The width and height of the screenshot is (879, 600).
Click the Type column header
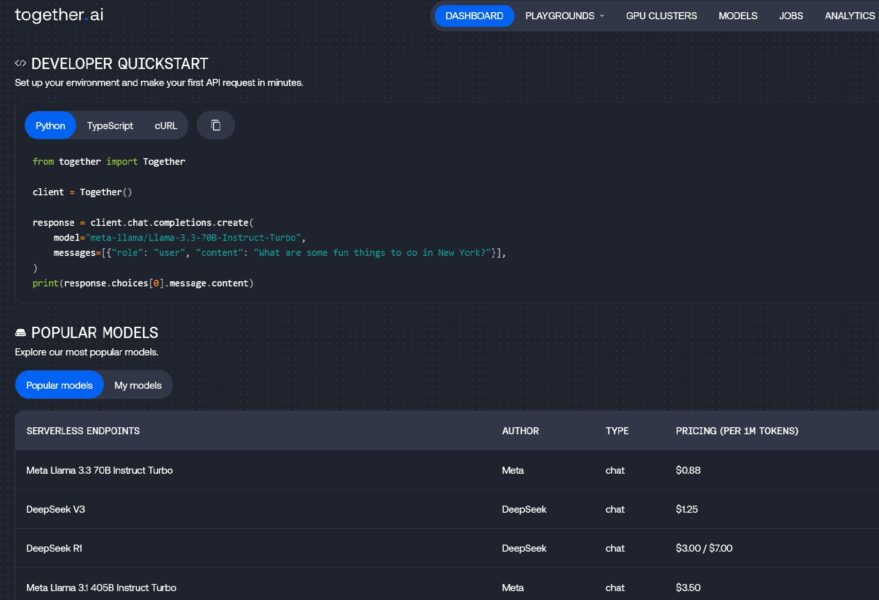(x=617, y=431)
